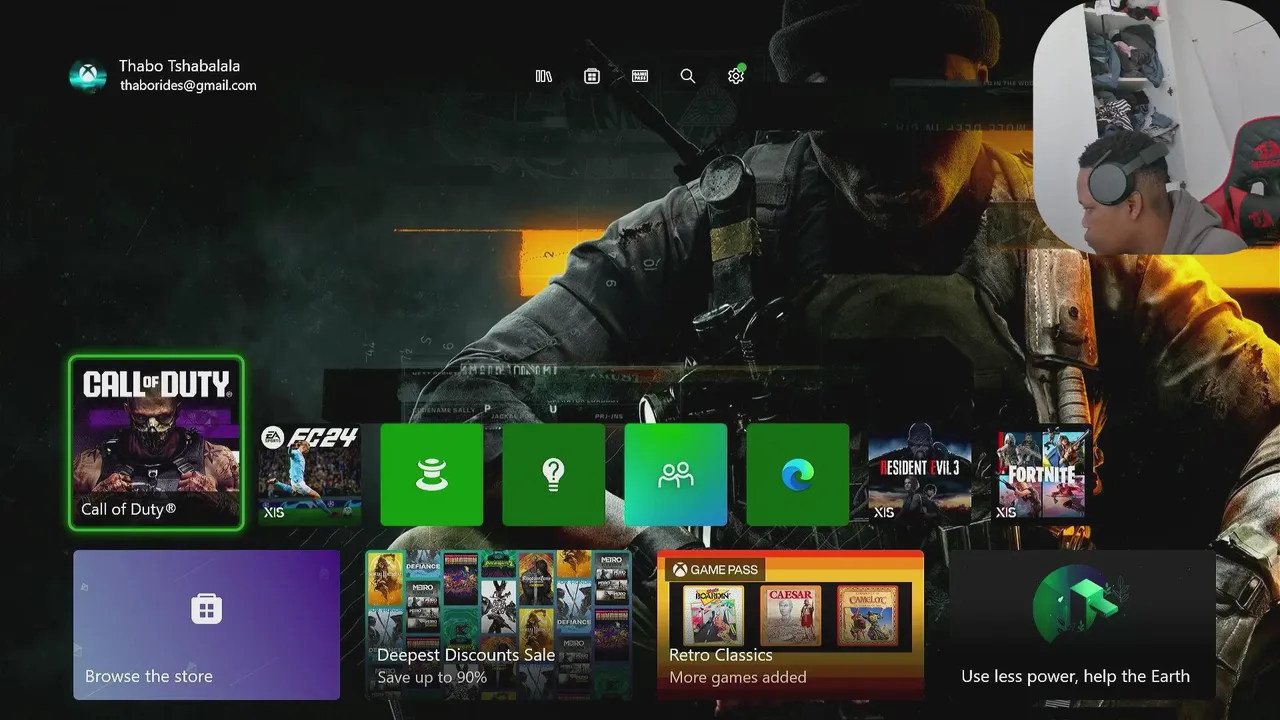Select the Boarder game cover thumbnail
The height and width of the screenshot is (720, 1280).
click(713, 616)
